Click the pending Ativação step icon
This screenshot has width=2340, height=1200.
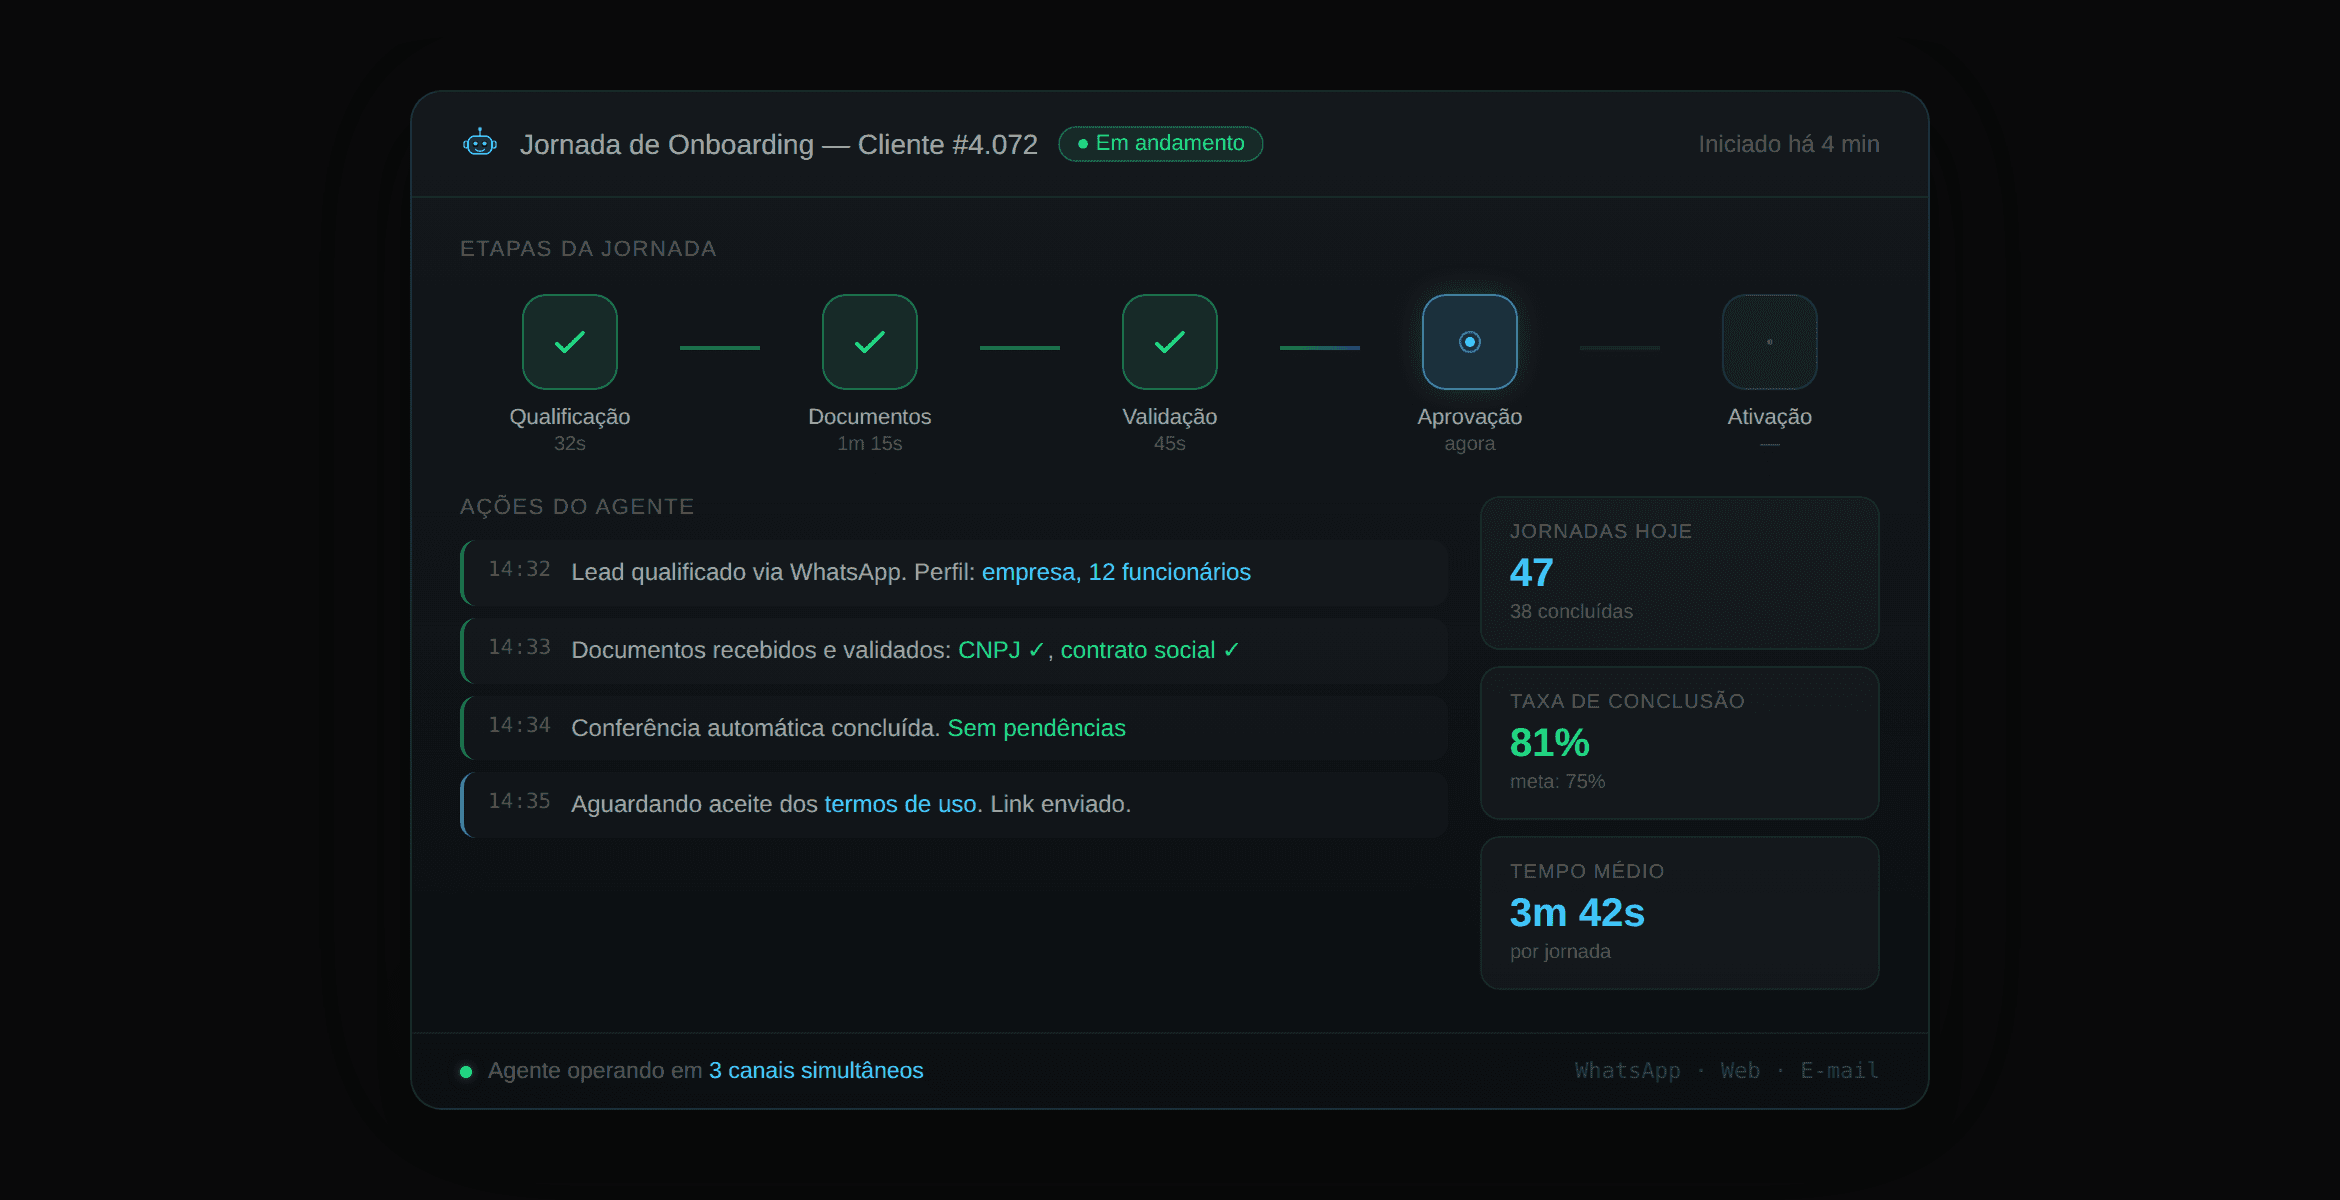pos(1769,342)
